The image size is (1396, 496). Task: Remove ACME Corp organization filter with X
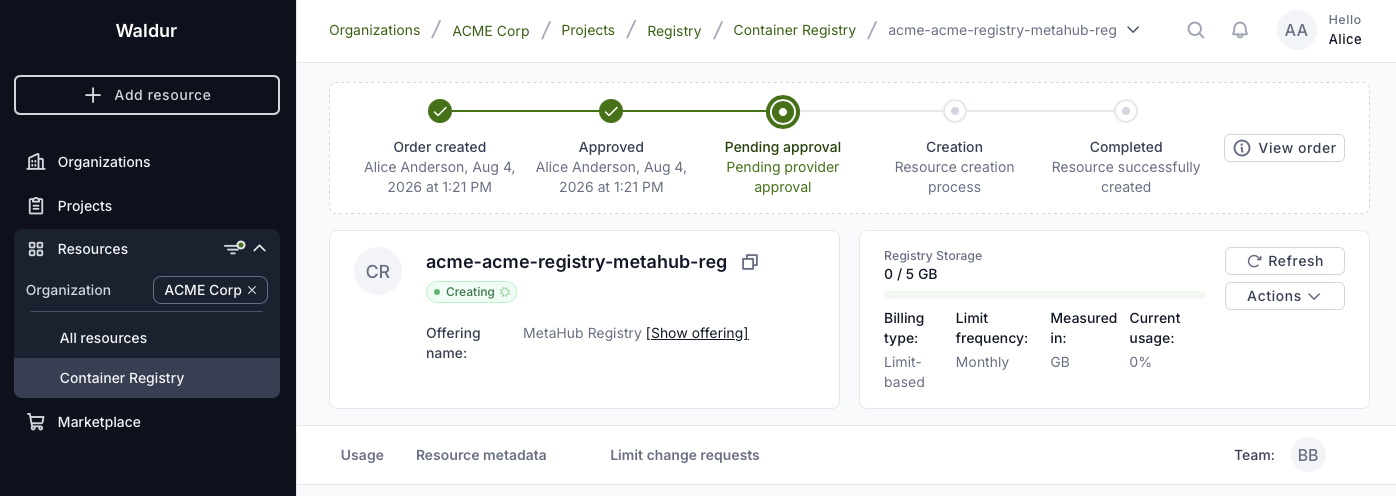click(252, 290)
